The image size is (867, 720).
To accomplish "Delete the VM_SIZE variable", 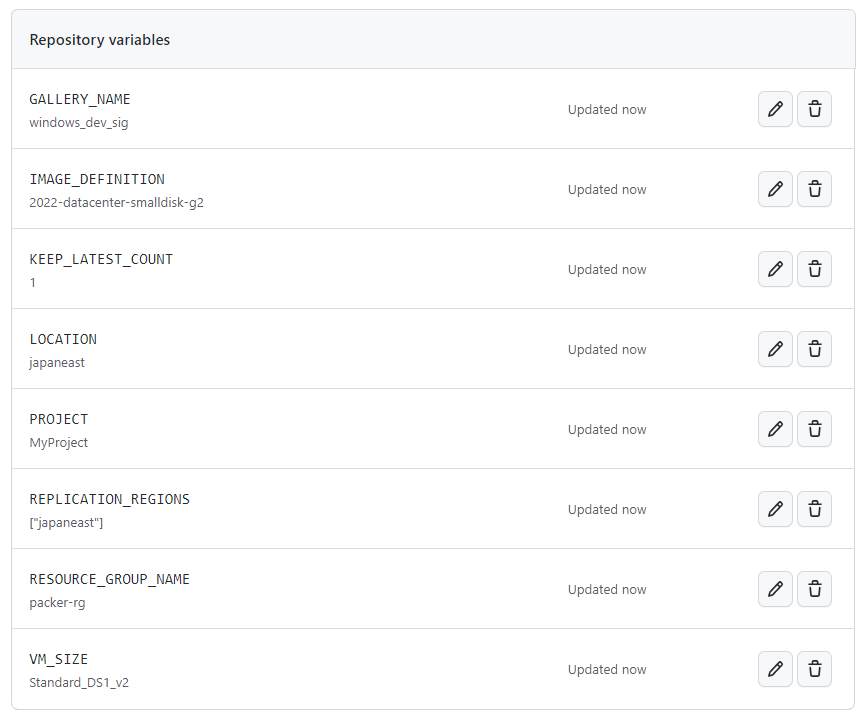I will point(814,669).
